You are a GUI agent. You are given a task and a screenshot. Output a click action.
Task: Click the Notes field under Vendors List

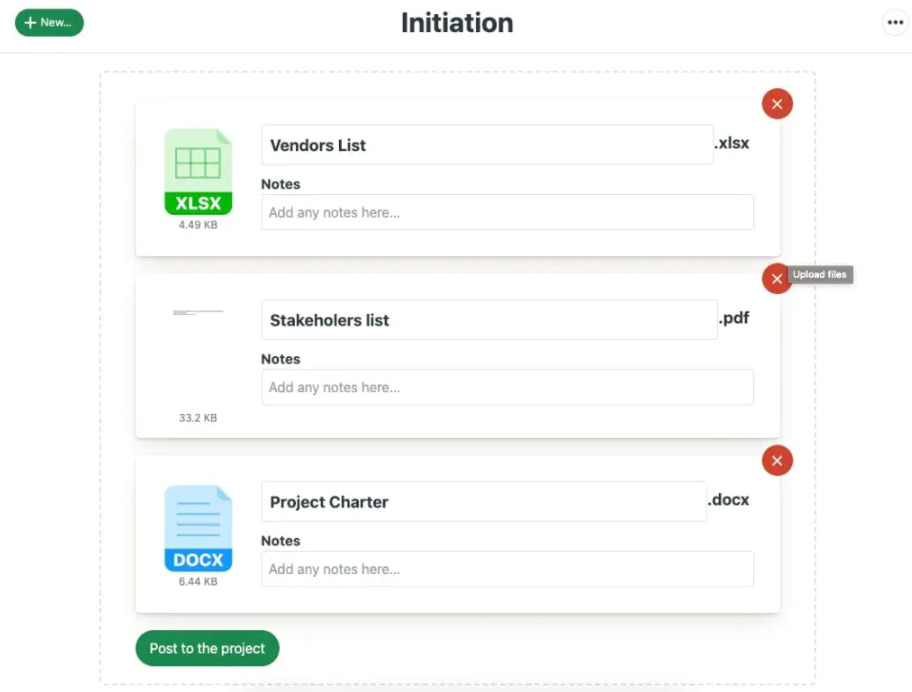[x=507, y=212]
